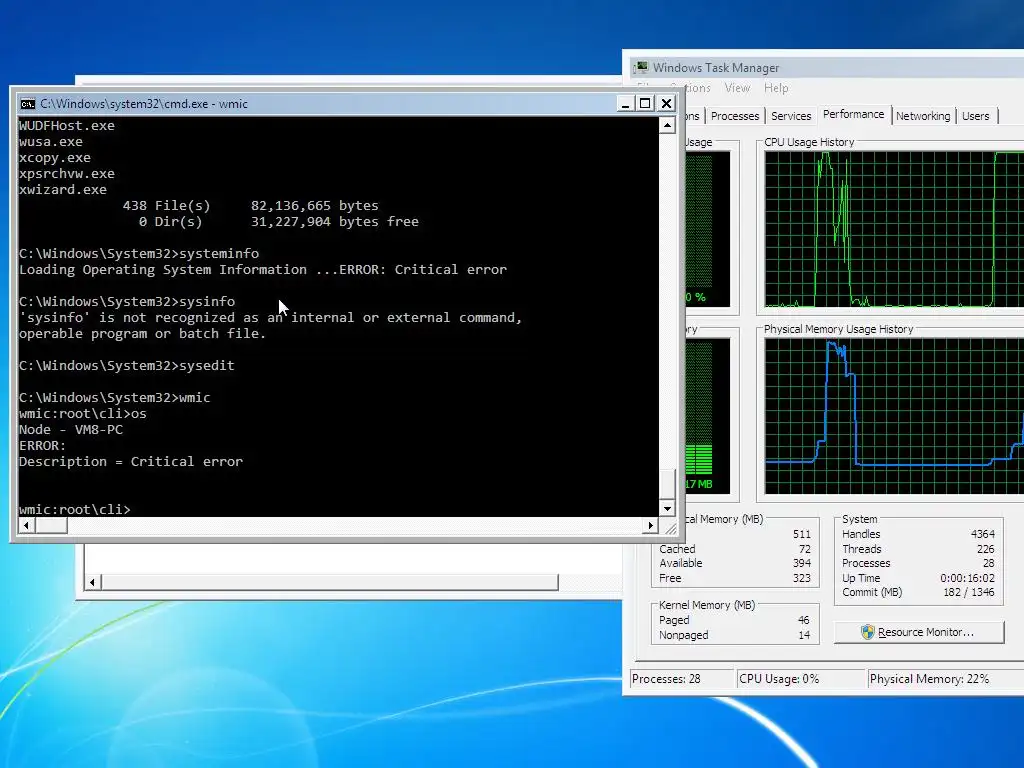Click the Physical Memory Usage History graph
Image resolution: width=1024 pixels, height=768 pixels.
(x=894, y=416)
